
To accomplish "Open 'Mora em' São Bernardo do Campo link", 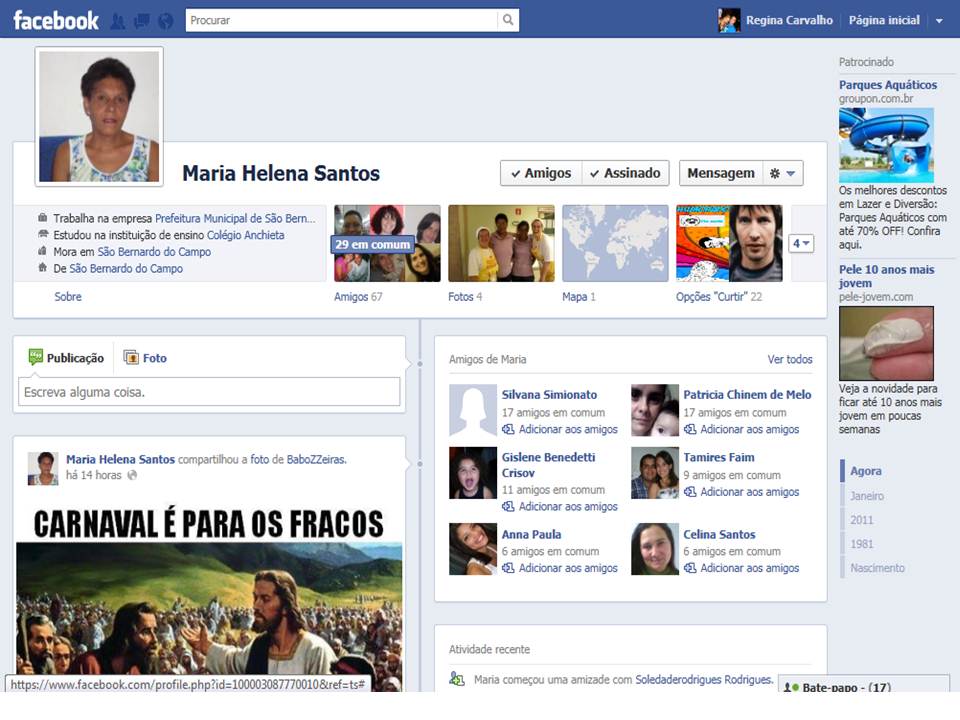I will click(154, 252).
